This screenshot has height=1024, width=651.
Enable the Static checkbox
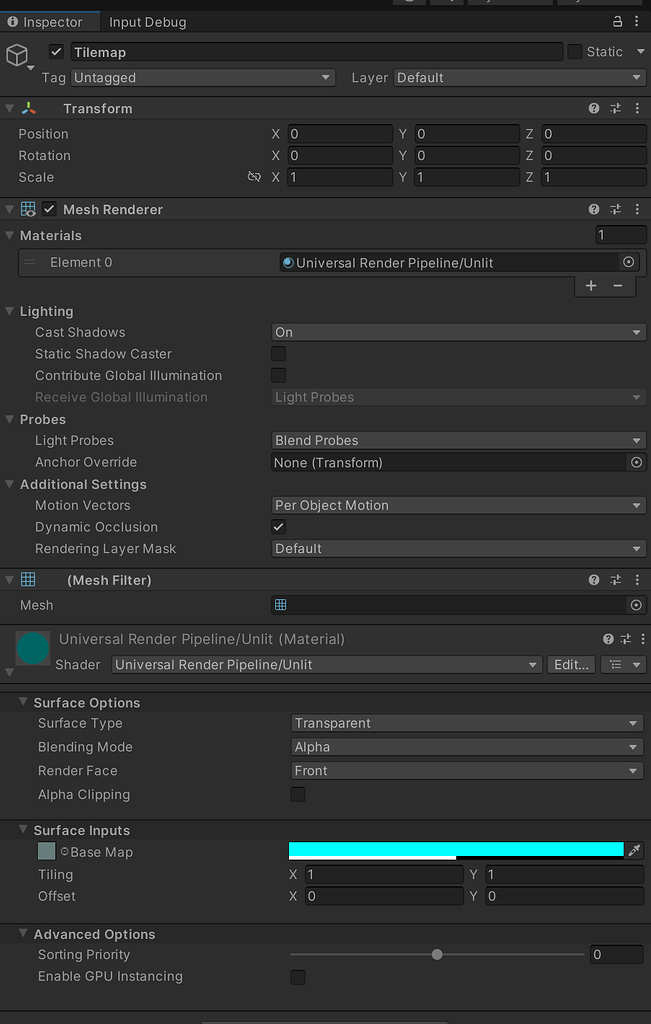click(x=575, y=52)
